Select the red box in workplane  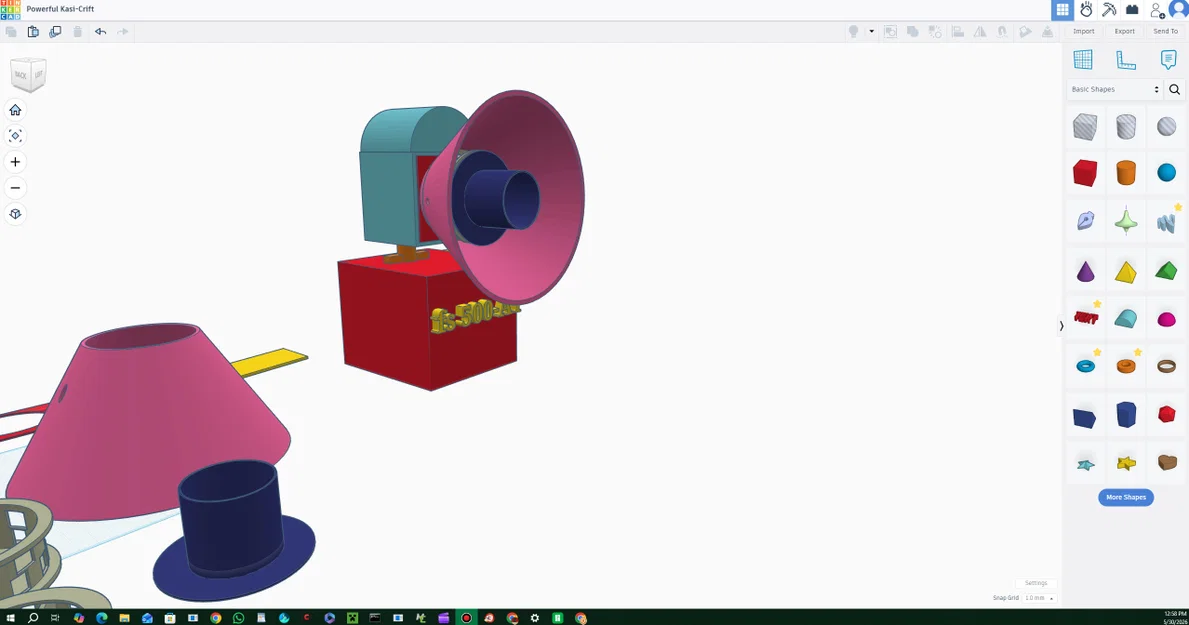428,322
